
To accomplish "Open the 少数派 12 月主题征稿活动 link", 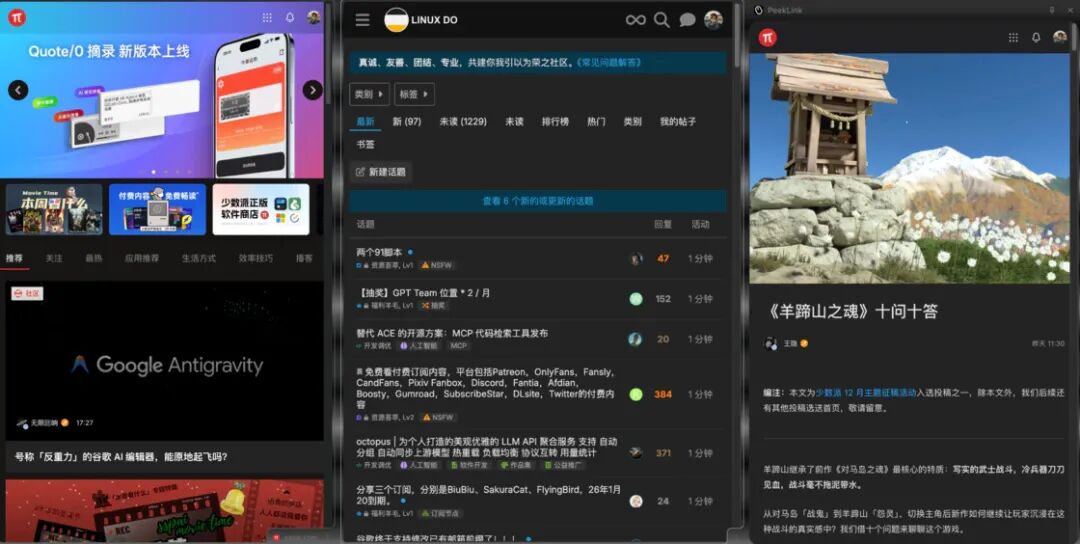I will (x=866, y=393).
